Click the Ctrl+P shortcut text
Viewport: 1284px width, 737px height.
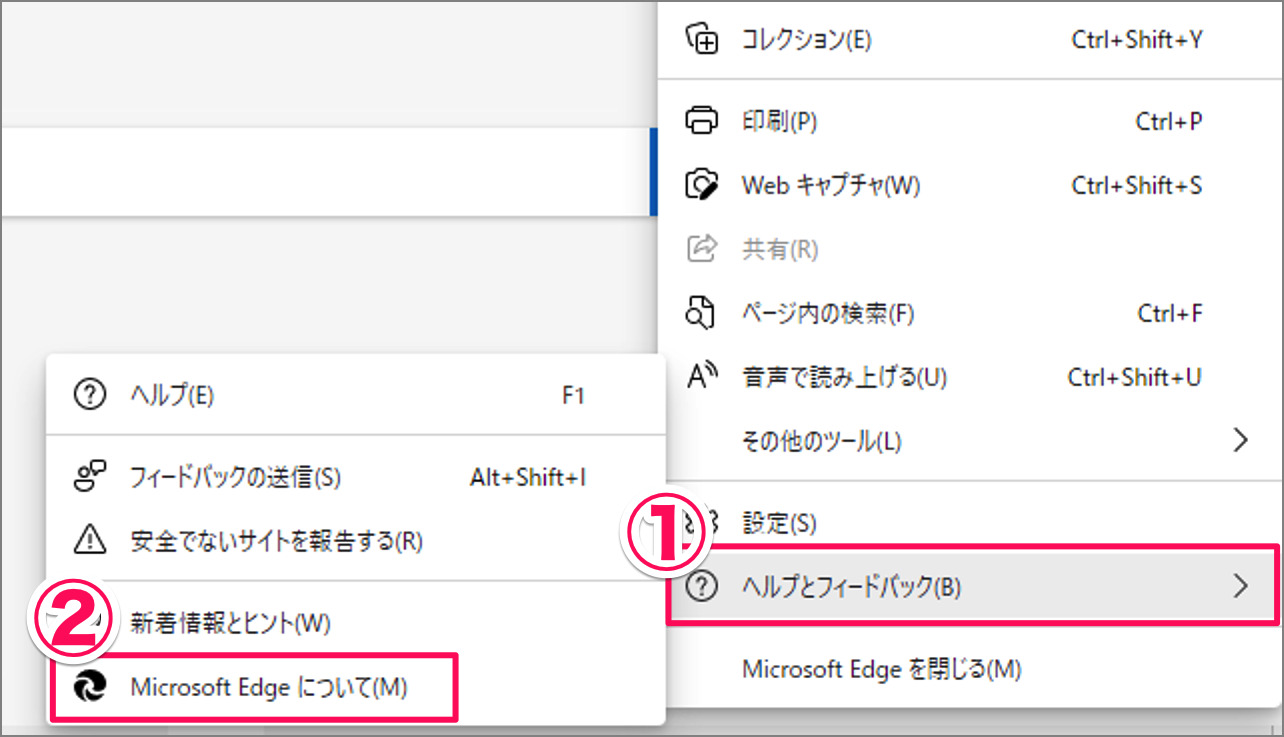[1168, 121]
